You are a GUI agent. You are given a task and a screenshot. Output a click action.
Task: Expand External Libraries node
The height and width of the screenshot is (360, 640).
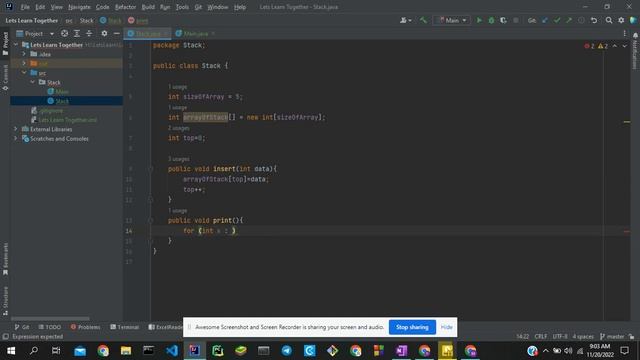[x=16, y=129]
